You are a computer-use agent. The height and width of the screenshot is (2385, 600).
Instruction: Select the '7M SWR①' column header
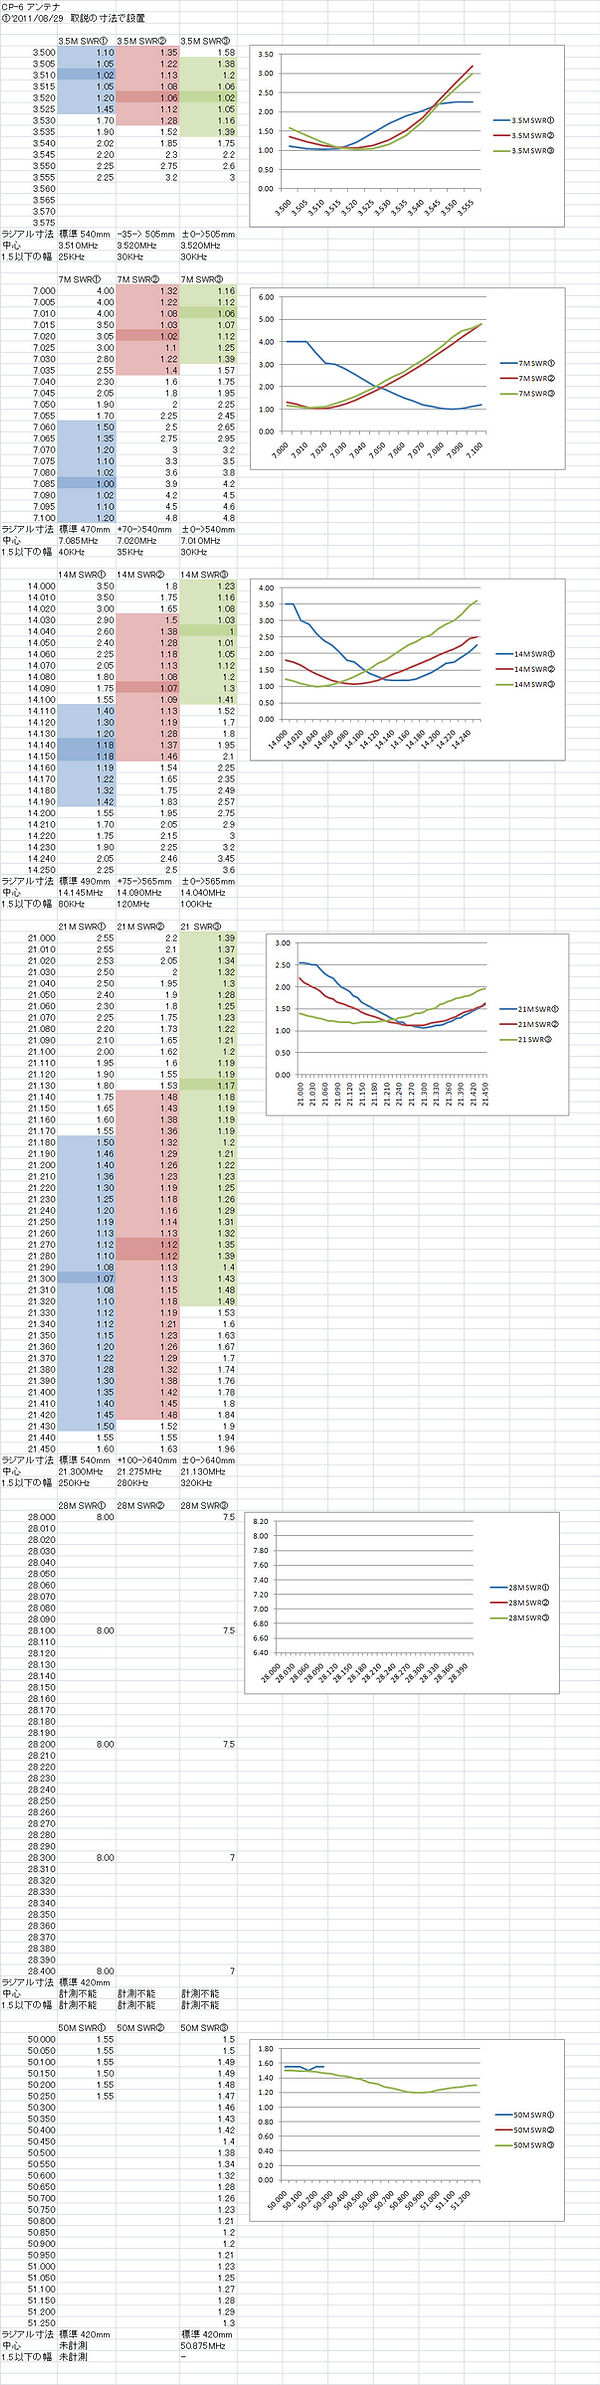[80, 279]
